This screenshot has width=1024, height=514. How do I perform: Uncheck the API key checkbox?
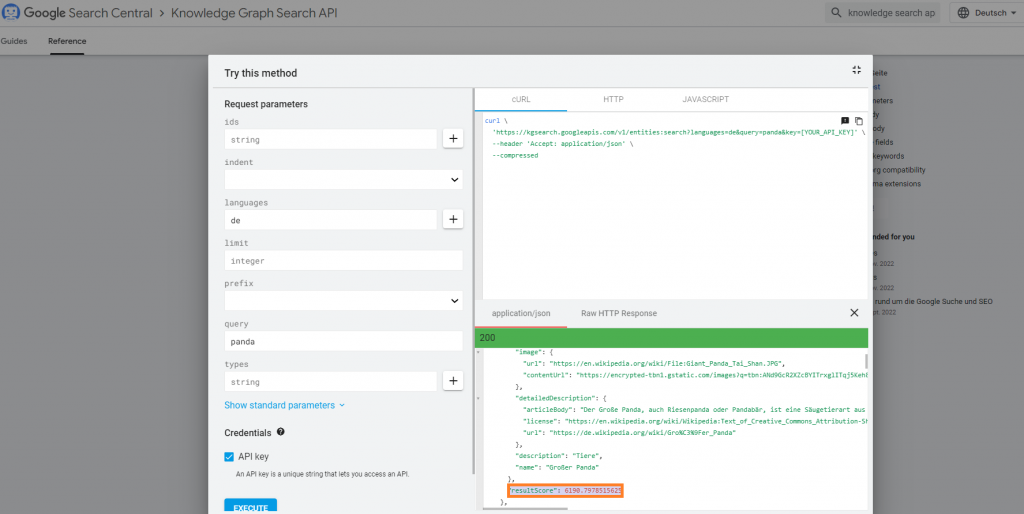[230, 457]
